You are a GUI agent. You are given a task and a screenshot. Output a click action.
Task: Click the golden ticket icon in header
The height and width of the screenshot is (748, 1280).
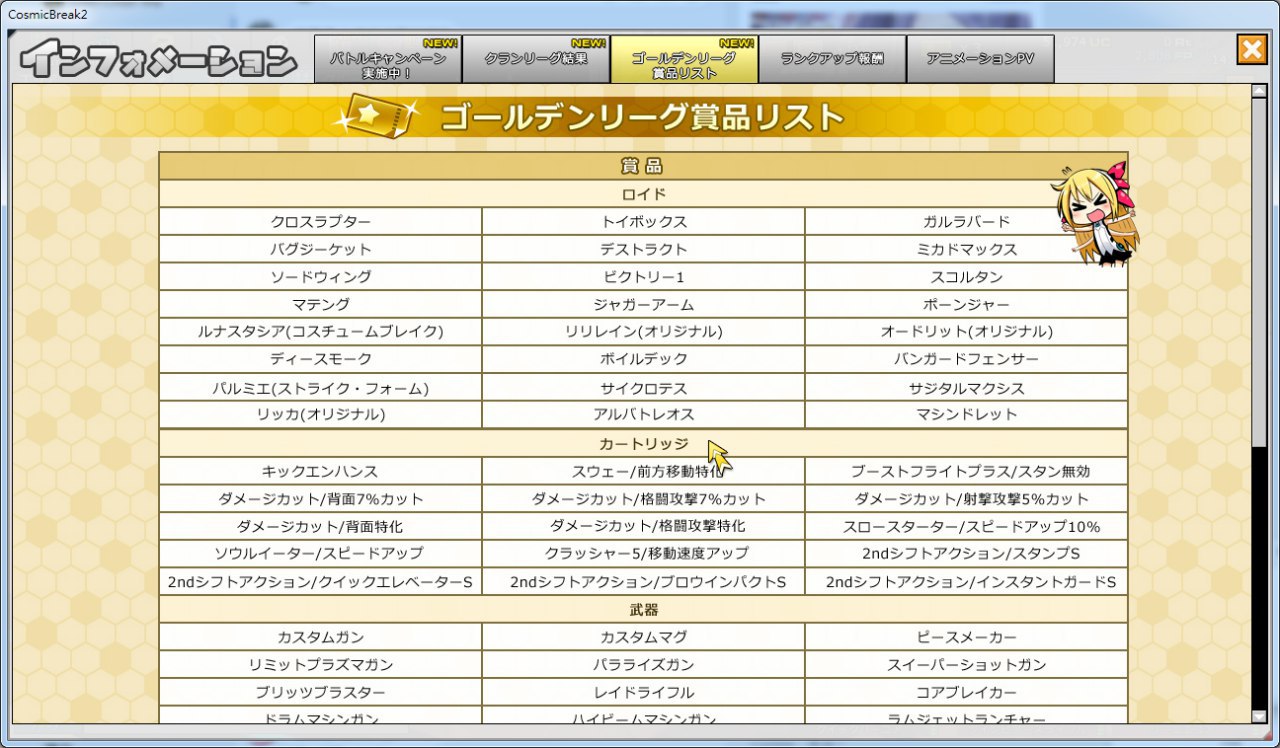pos(375,118)
